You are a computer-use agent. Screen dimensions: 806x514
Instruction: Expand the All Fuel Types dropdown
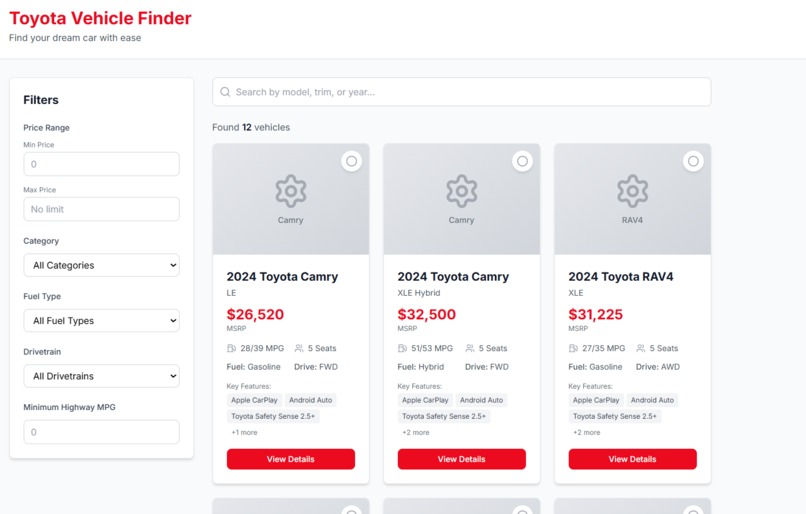(x=101, y=321)
